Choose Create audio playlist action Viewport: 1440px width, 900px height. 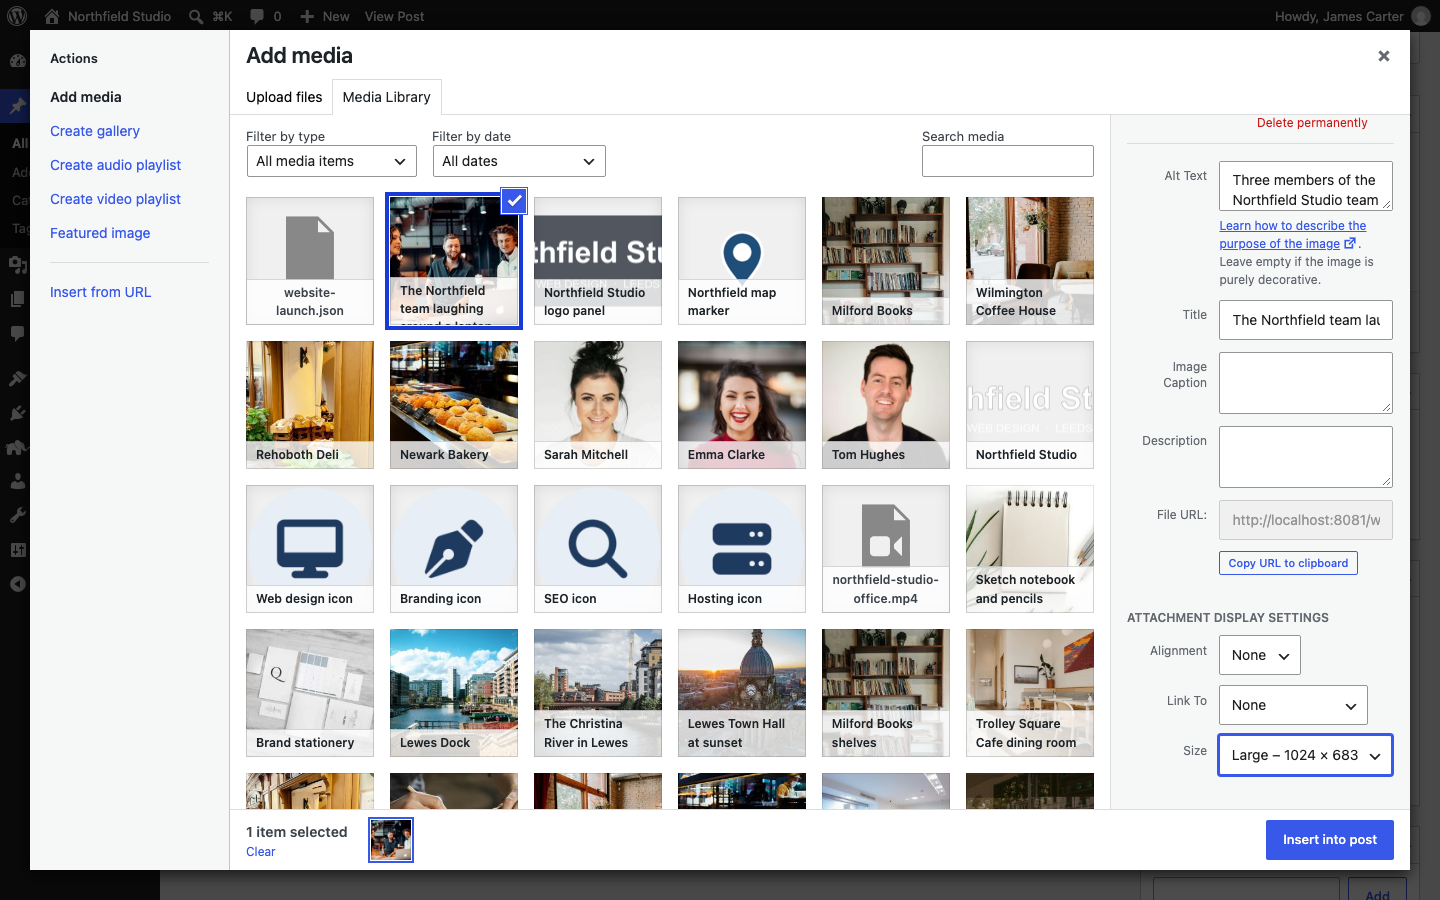click(116, 165)
